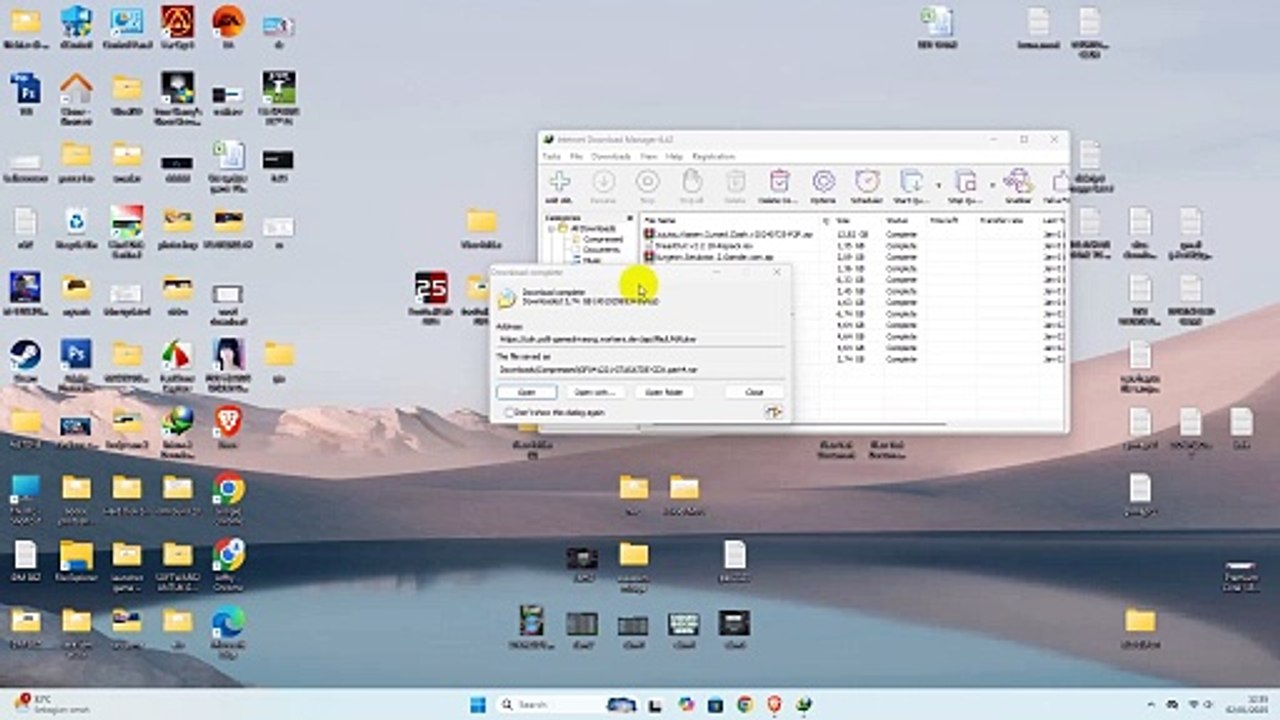
Task: Click the Stop All hand icon in IDM
Action: click(692, 181)
